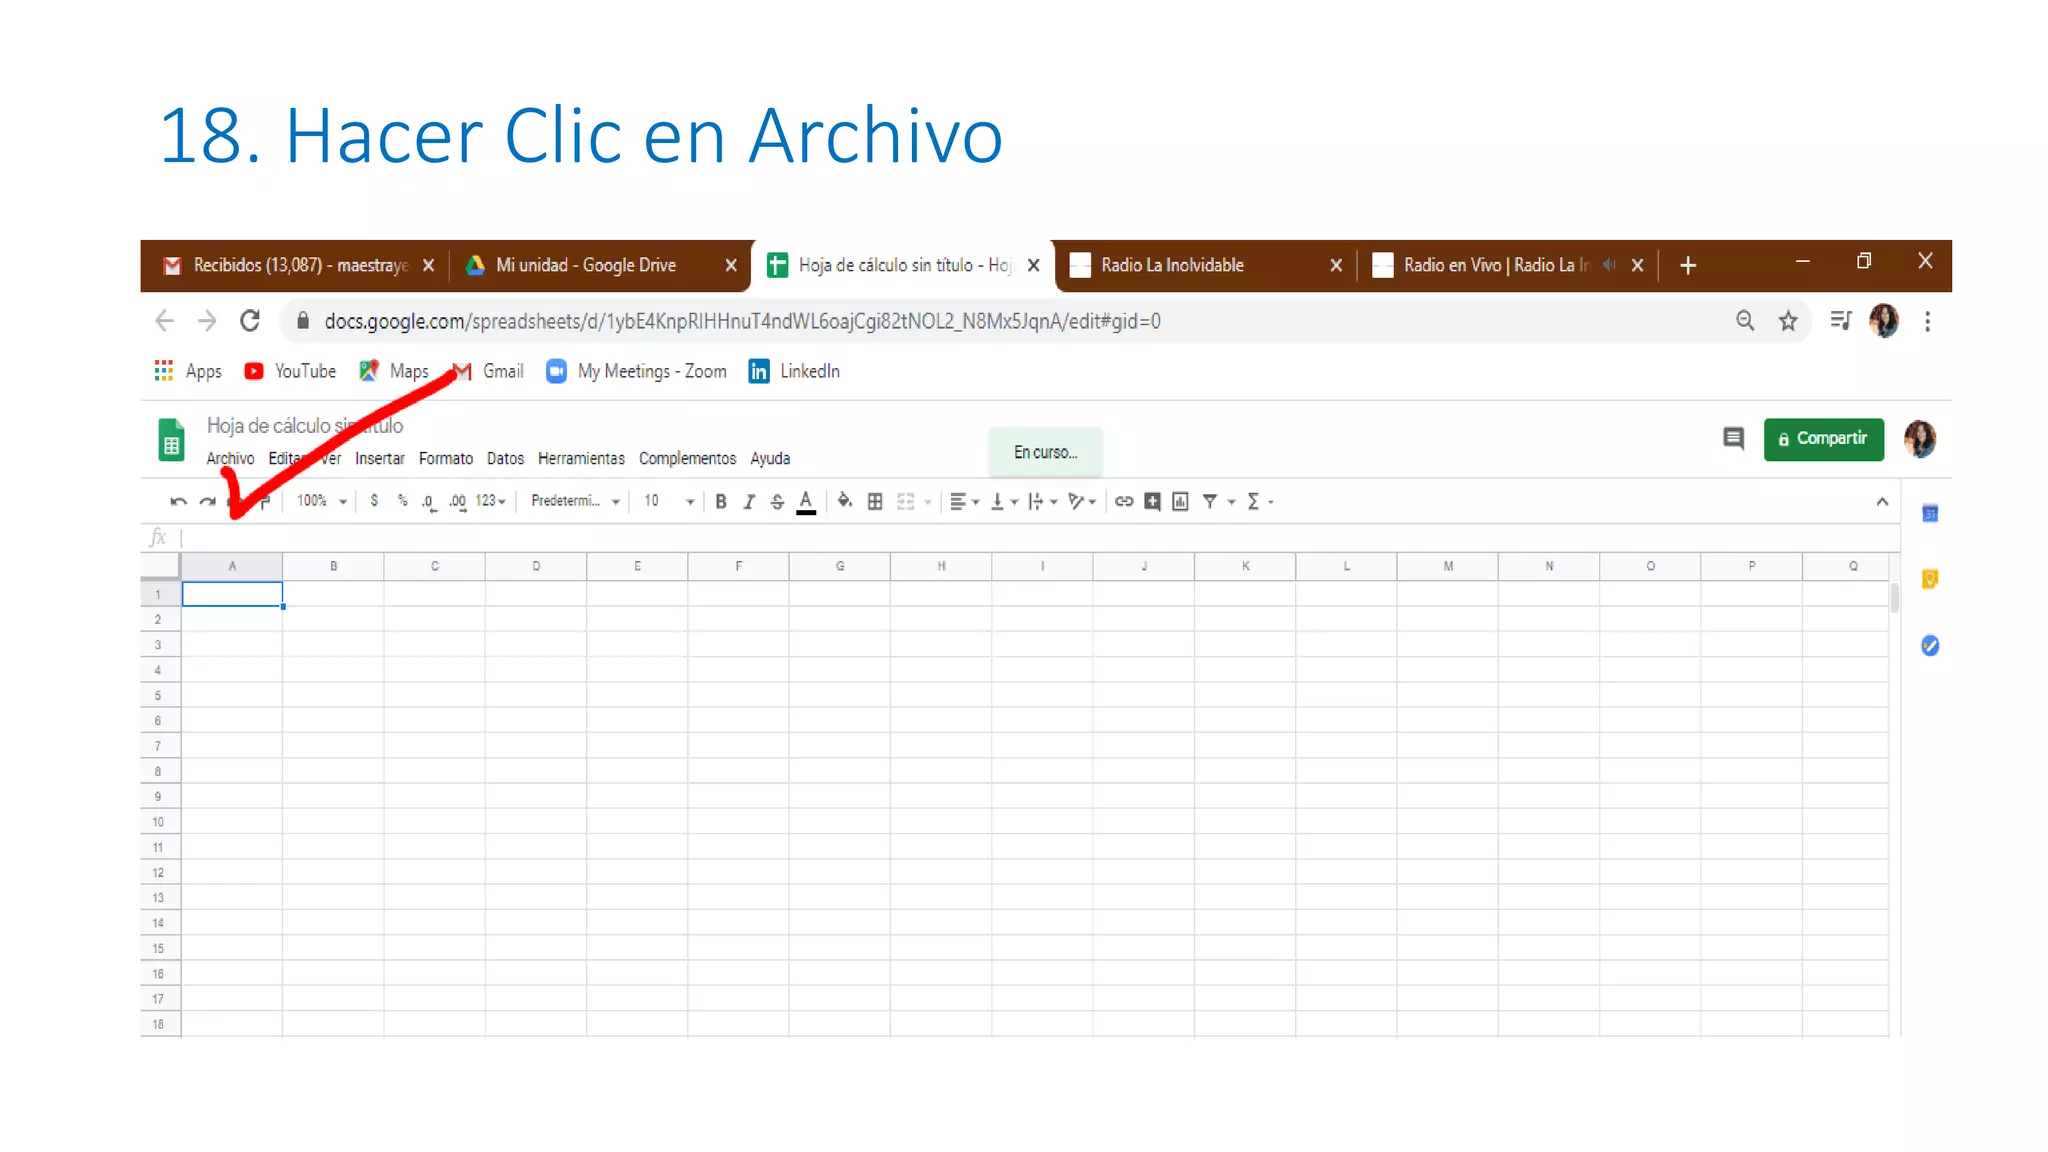Decrease decimal places
This screenshot has height=1152, width=2048.
point(429,502)
